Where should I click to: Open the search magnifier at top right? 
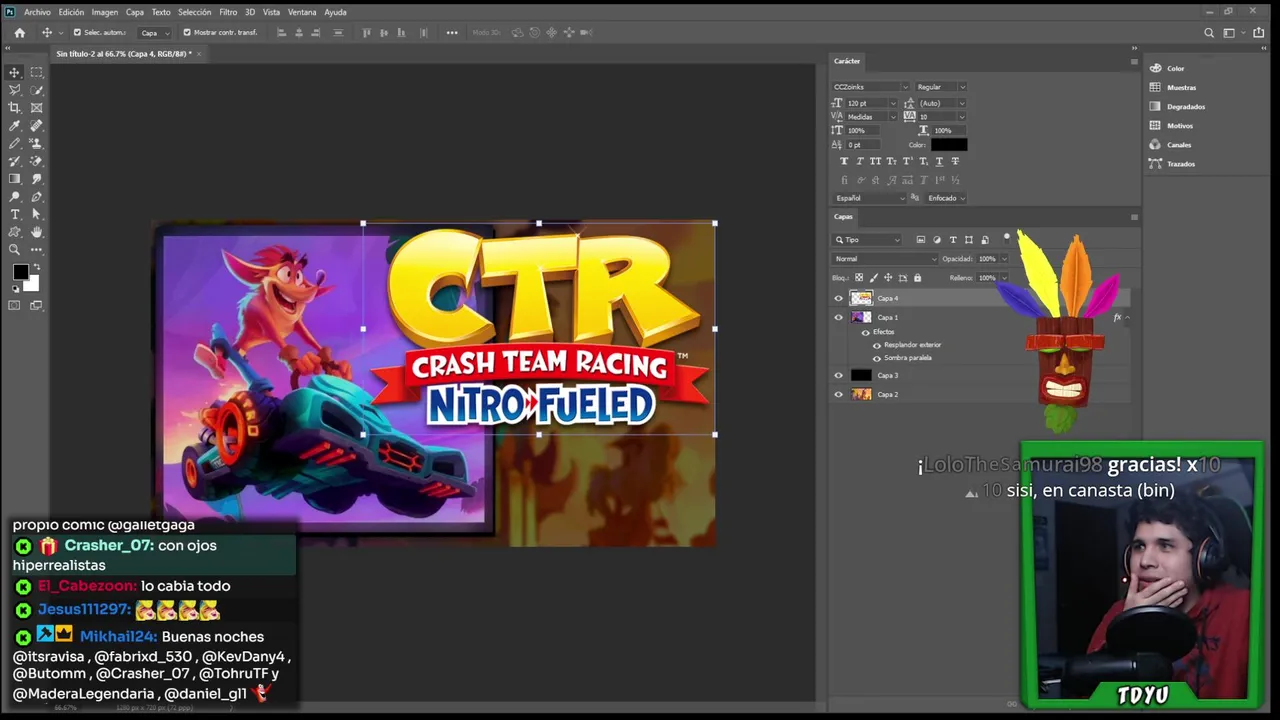[1209, 32]
